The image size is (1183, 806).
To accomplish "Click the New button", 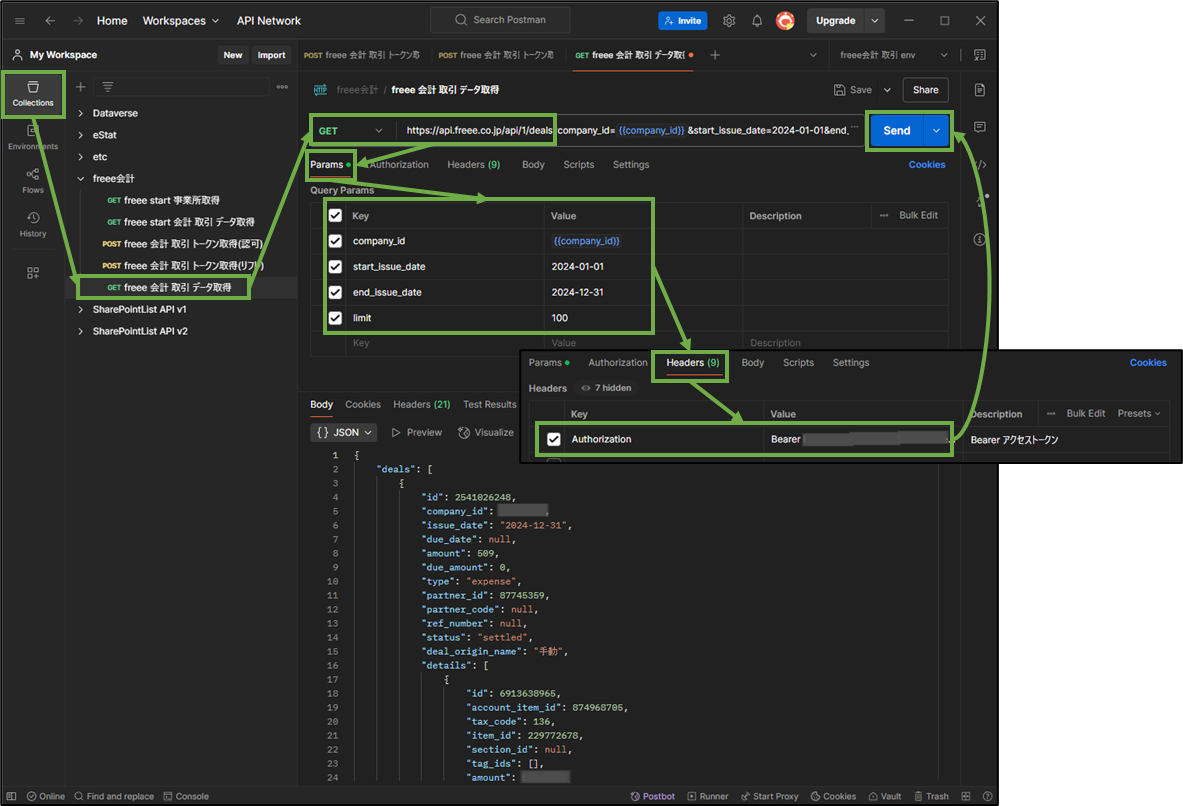I will point(233,55).
